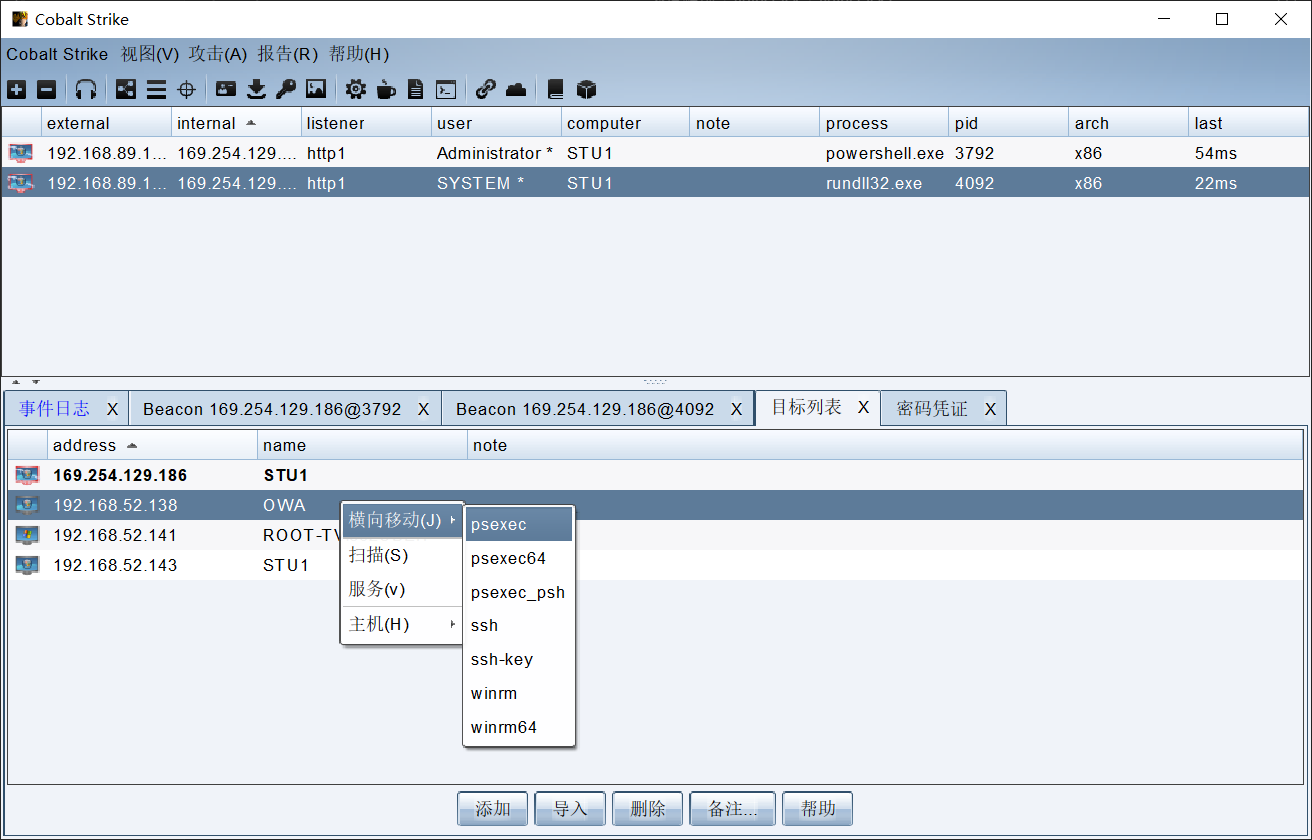
Task: Select psexec in lateral movement submenu
Action: (519, 524)
